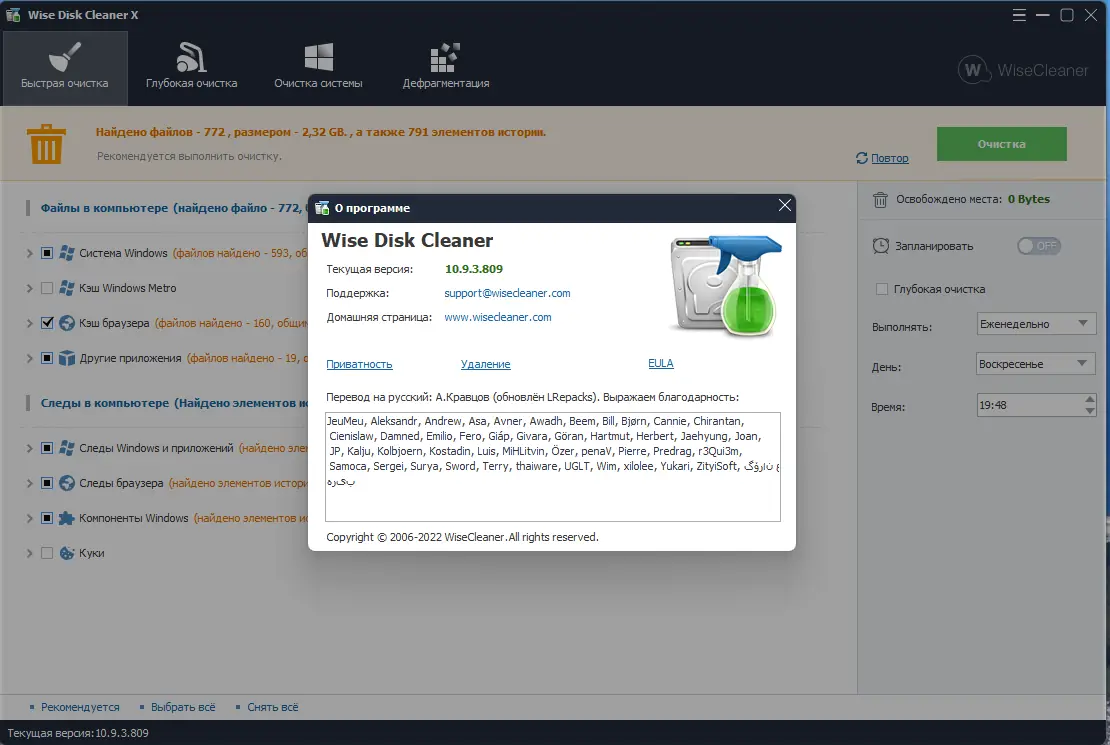Click the Приватность link
1110x745 pixels.
359,364
